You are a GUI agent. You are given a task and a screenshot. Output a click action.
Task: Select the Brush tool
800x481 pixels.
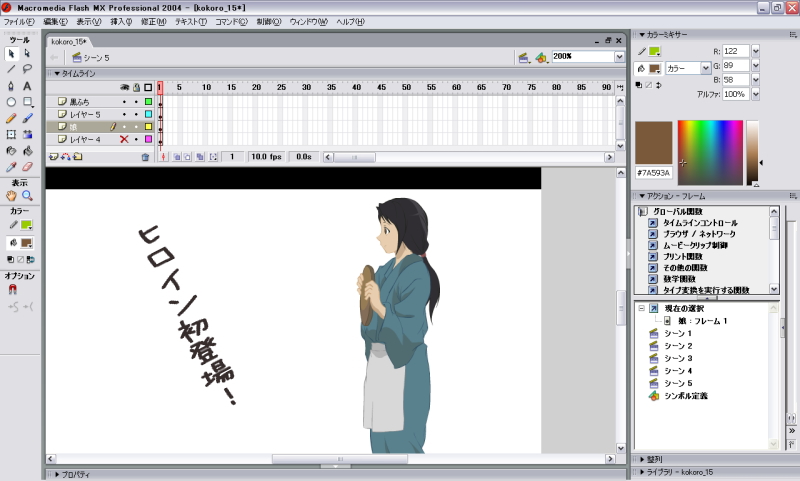pyautogui.click(x=27, y=118)
